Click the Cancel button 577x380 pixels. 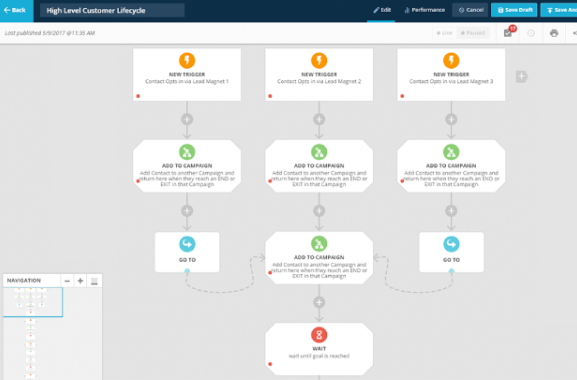coord(471,10)
